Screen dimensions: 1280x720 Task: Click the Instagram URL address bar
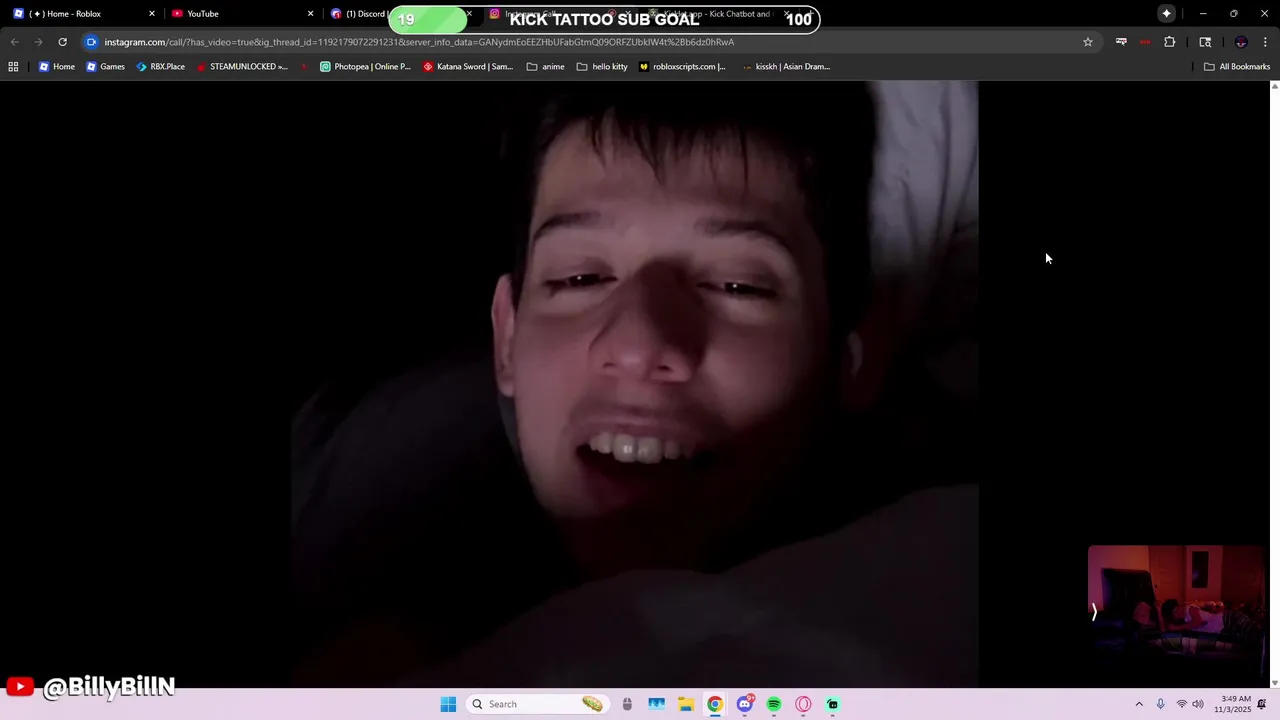click(588, 42)
